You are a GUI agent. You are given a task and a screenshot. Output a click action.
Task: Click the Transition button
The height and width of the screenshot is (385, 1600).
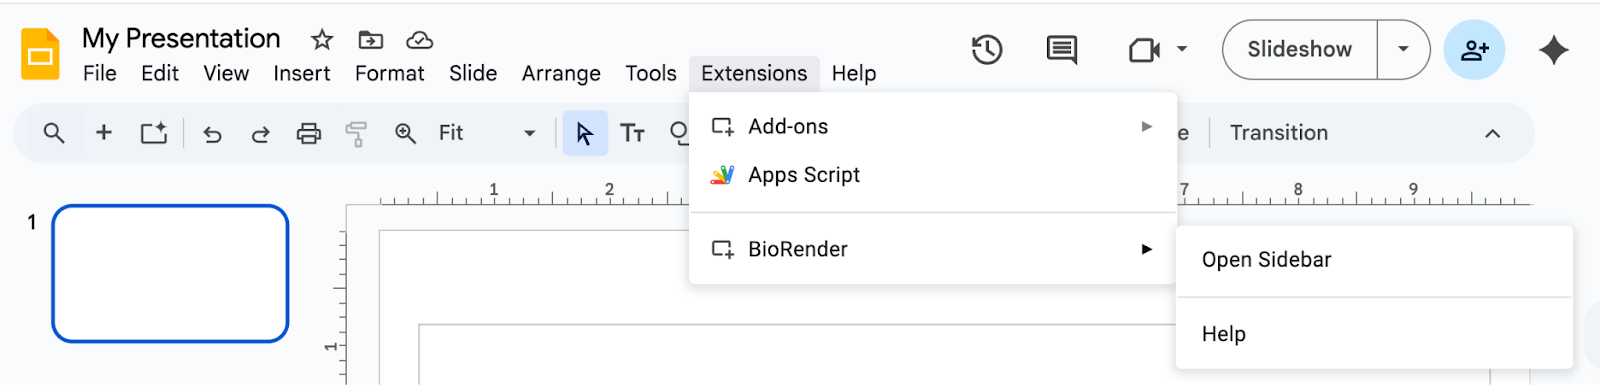coord(1279,133)
